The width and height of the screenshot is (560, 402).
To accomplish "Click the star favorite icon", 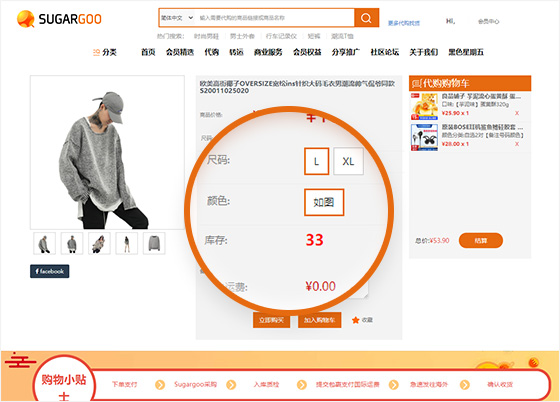I will pos(355,320).
